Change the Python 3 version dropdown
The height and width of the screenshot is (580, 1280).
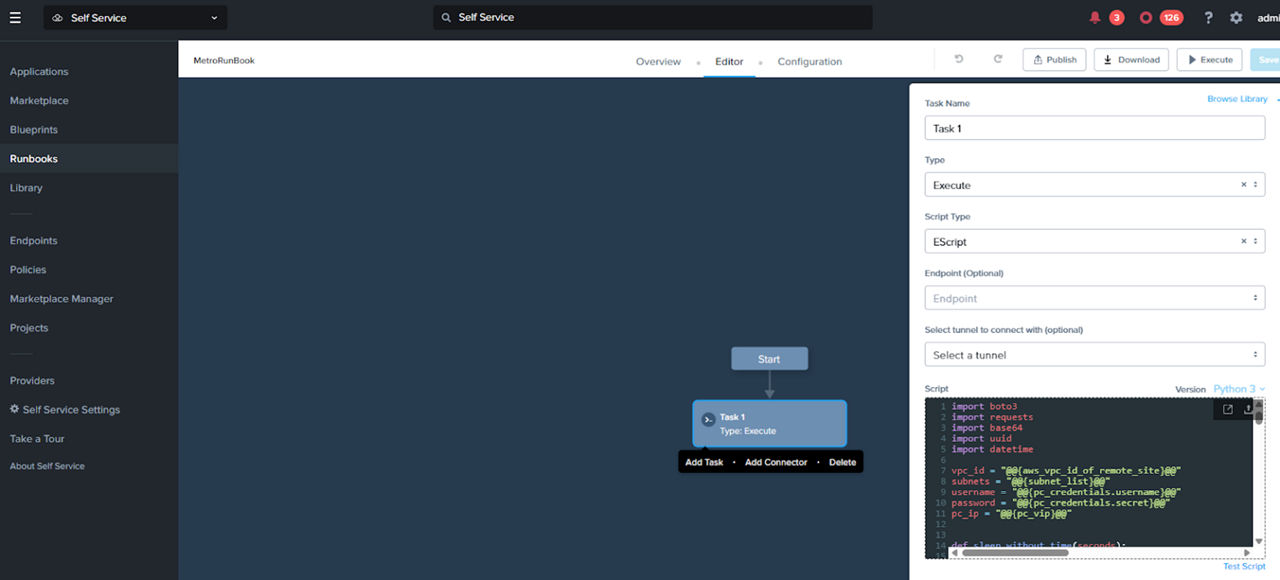pos(1239,389)
